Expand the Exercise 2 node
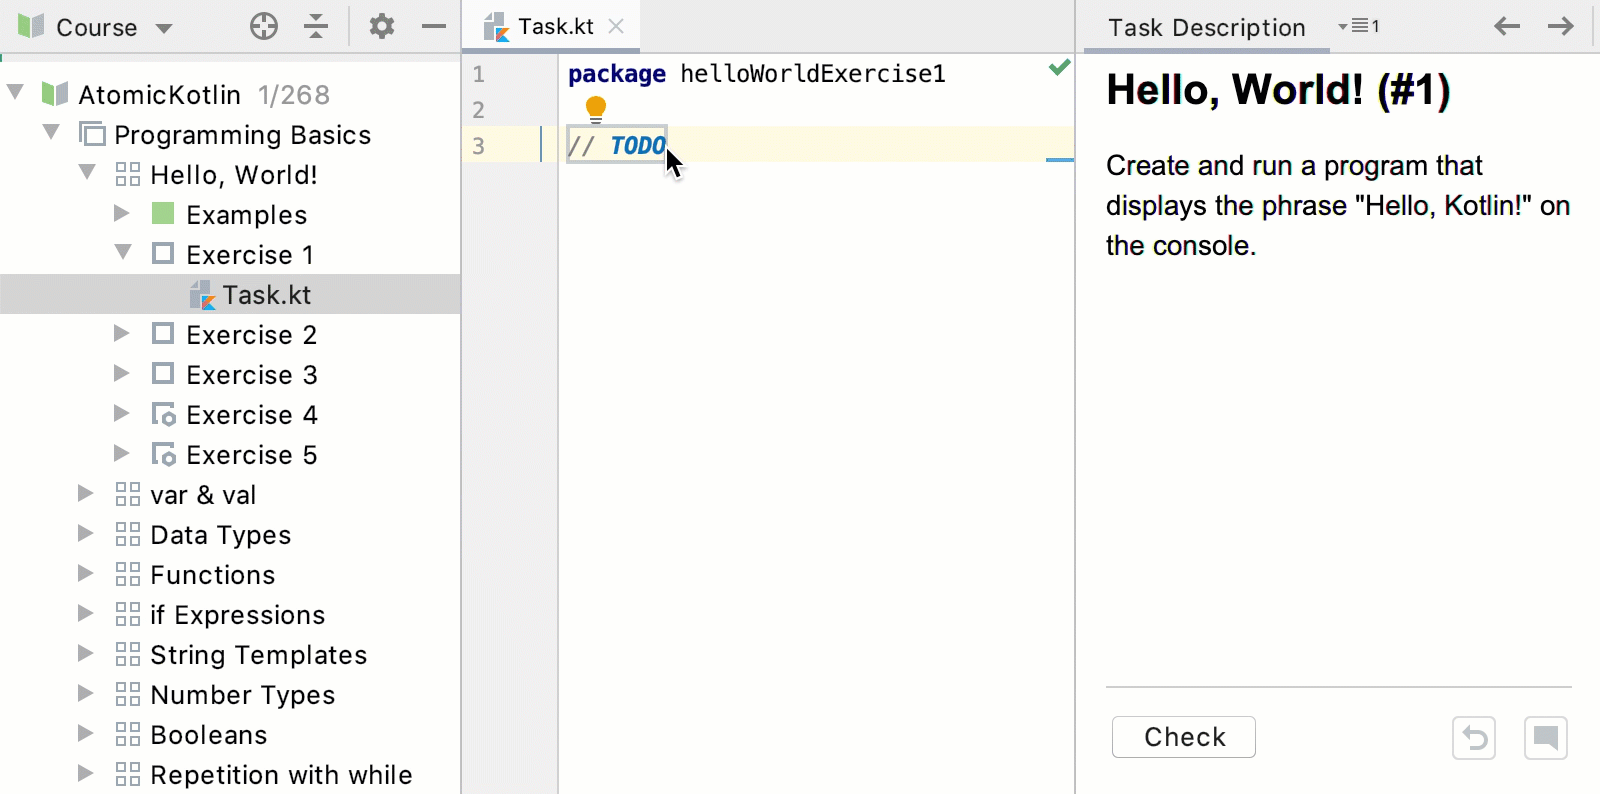 [122, 333]
